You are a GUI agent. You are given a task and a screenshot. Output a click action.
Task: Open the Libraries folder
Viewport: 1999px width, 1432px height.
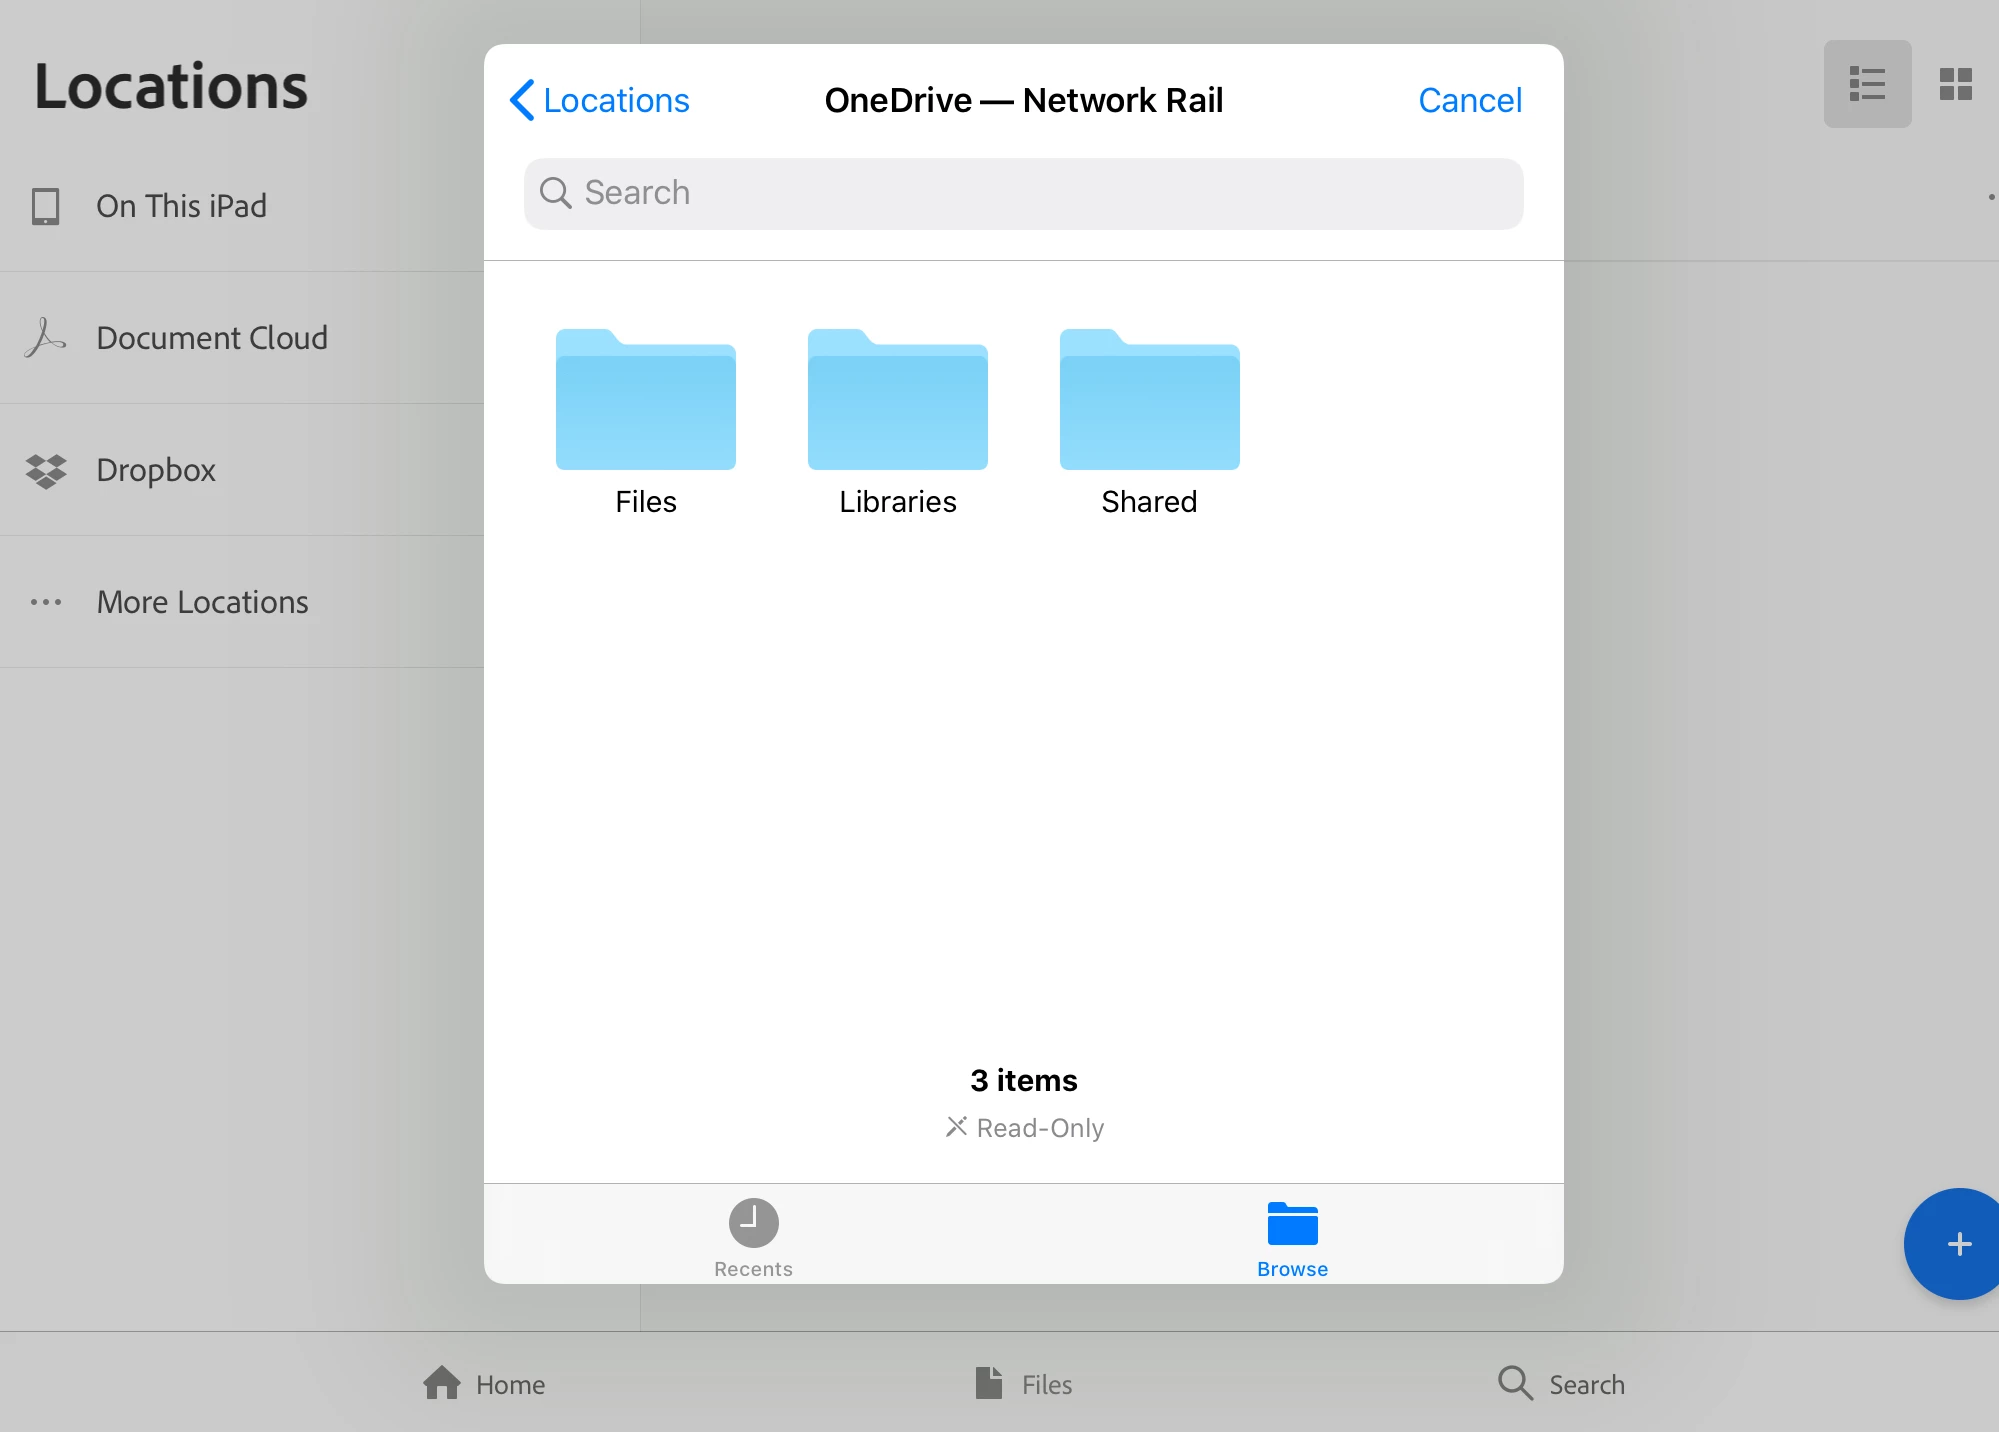pos(897,401)
